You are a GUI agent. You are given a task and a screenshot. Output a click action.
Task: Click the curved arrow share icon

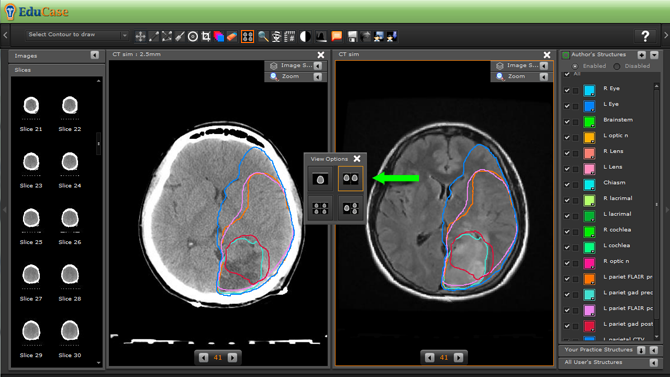[365, 37]
